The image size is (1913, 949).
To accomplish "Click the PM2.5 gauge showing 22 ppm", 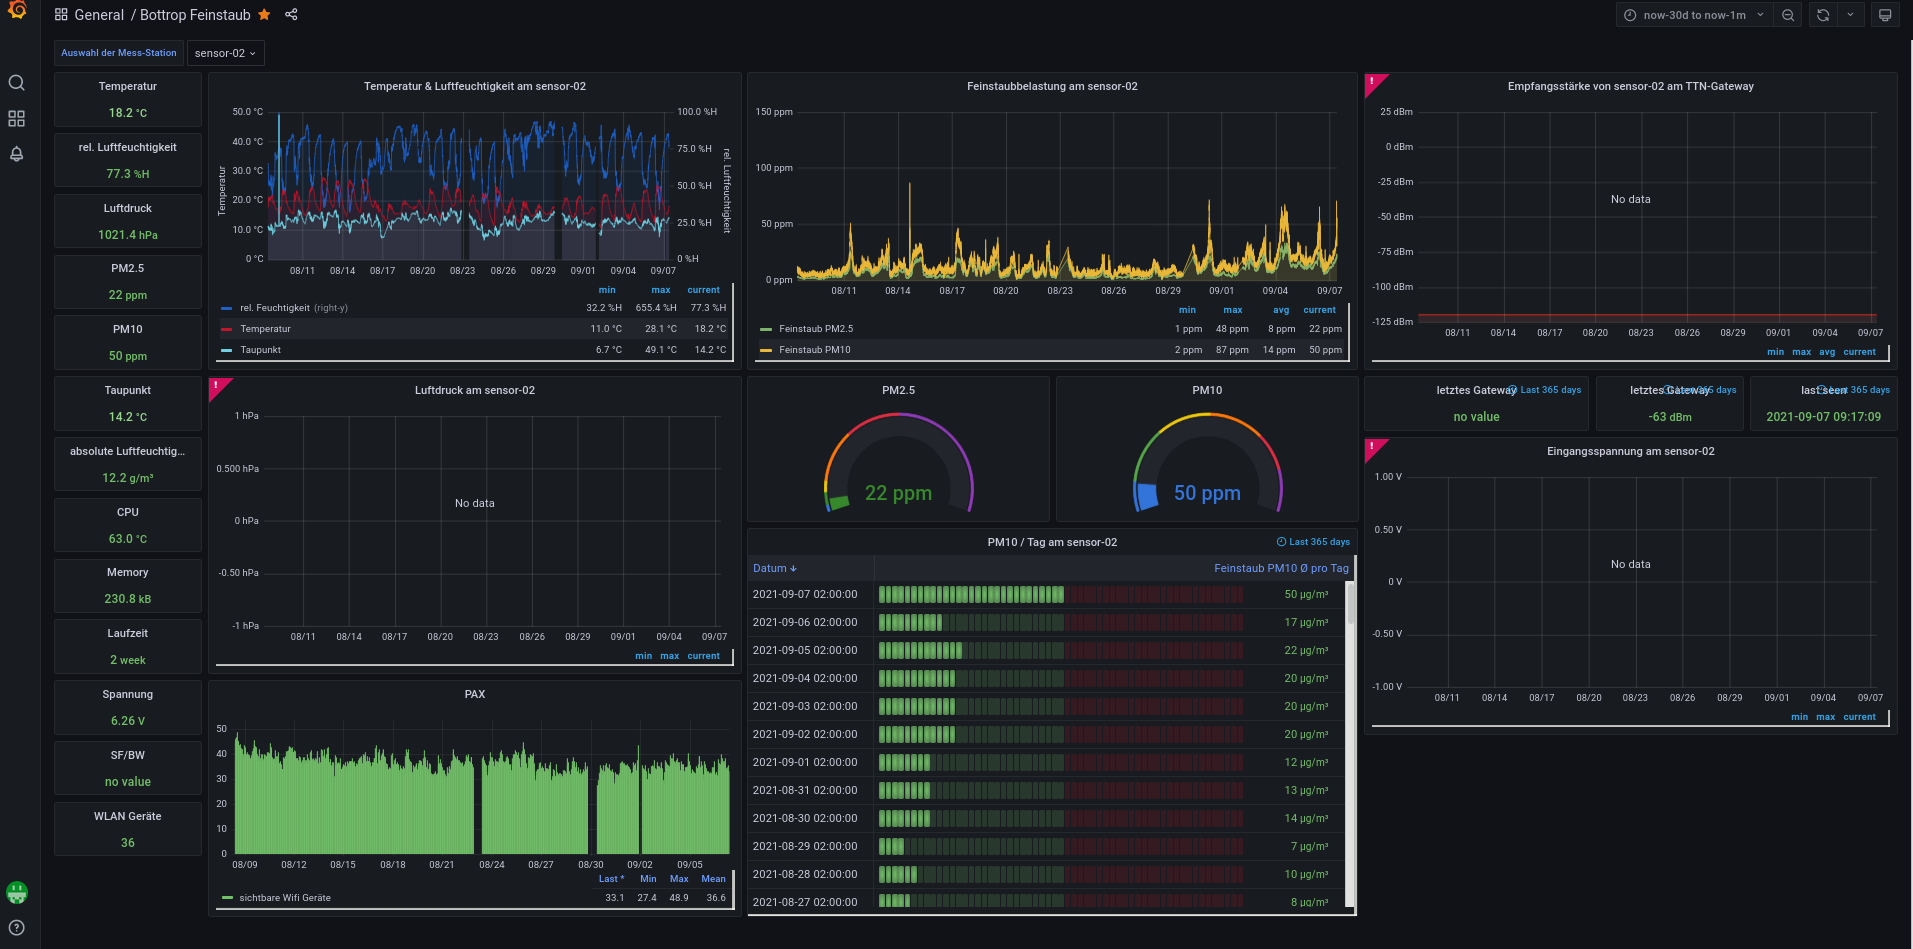I will point(898,462).
